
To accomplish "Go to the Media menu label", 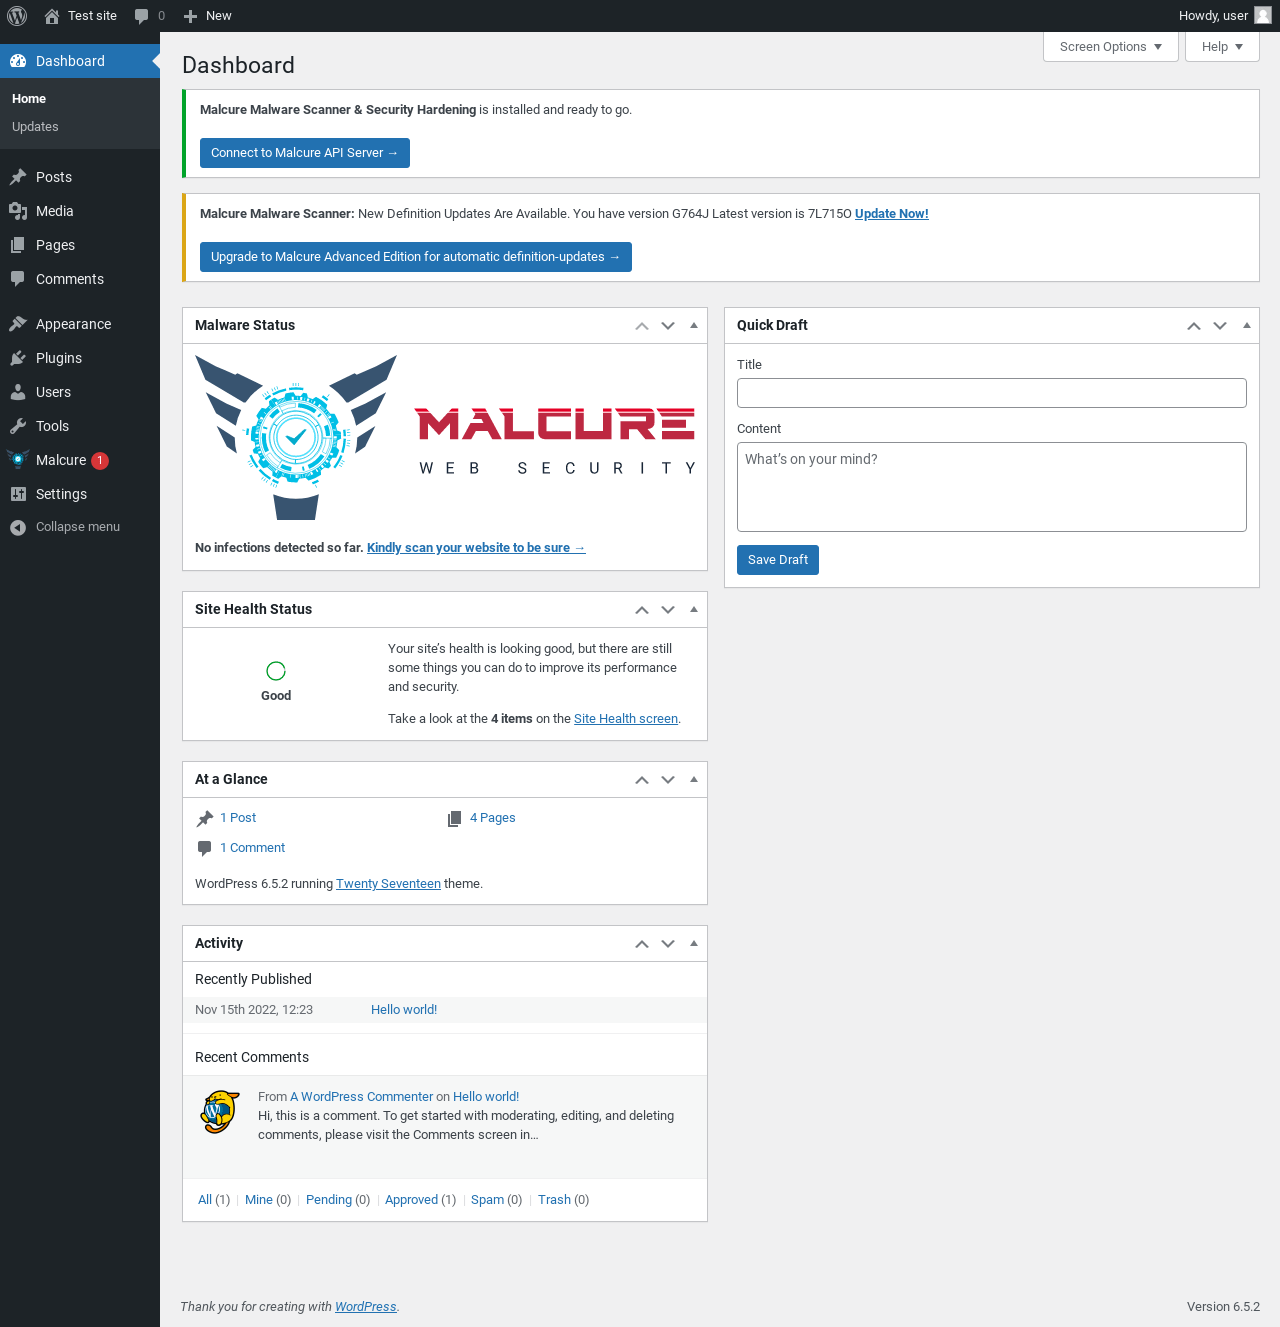I will tap(55, 211).
